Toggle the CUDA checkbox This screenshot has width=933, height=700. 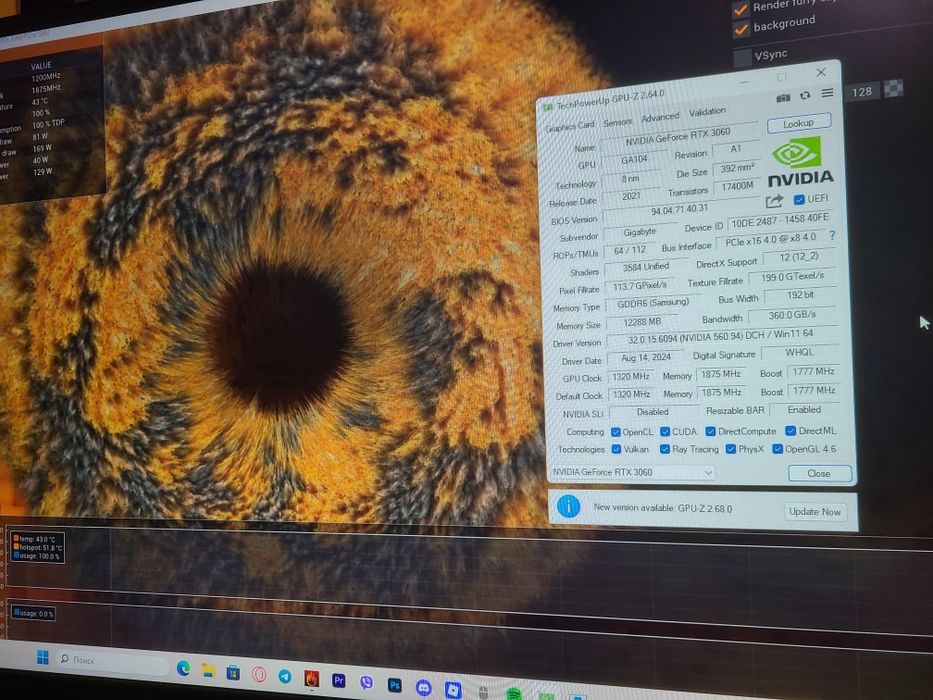pyautogui.click(x=665, y=431)
